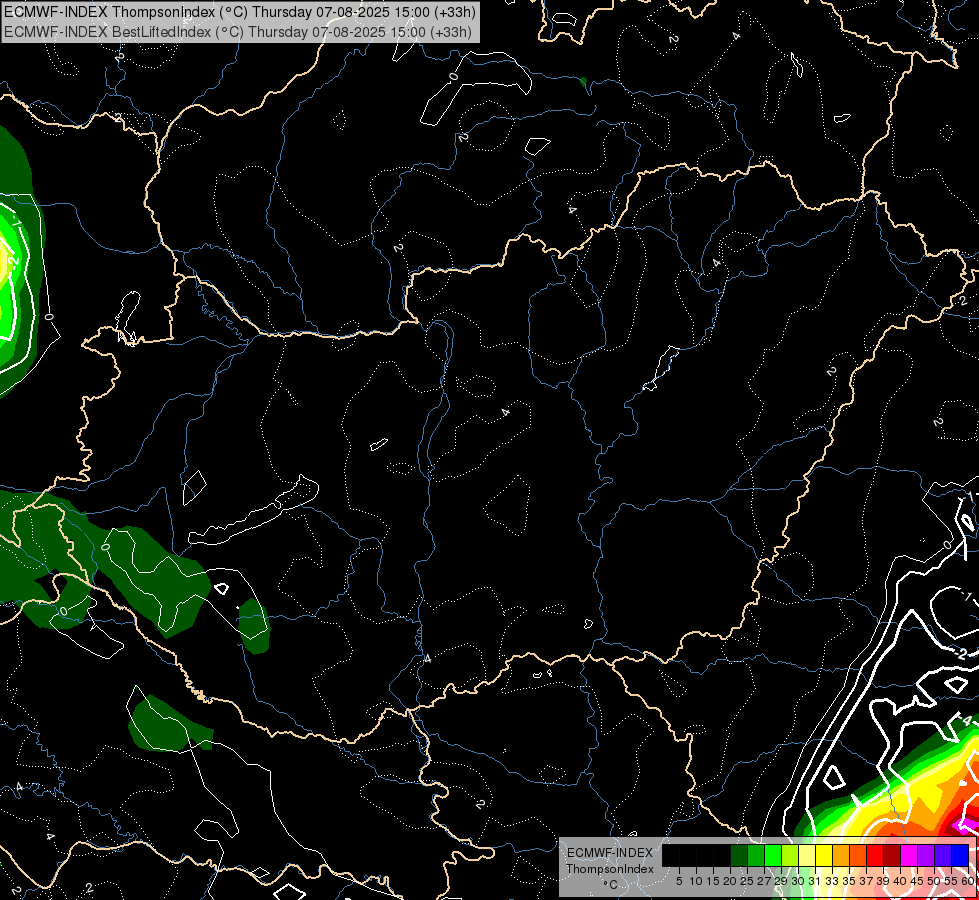This screenshot has height=900, width=979.
Task: Choose the orange-red 35–37 legend swatch
Action: 858,856
